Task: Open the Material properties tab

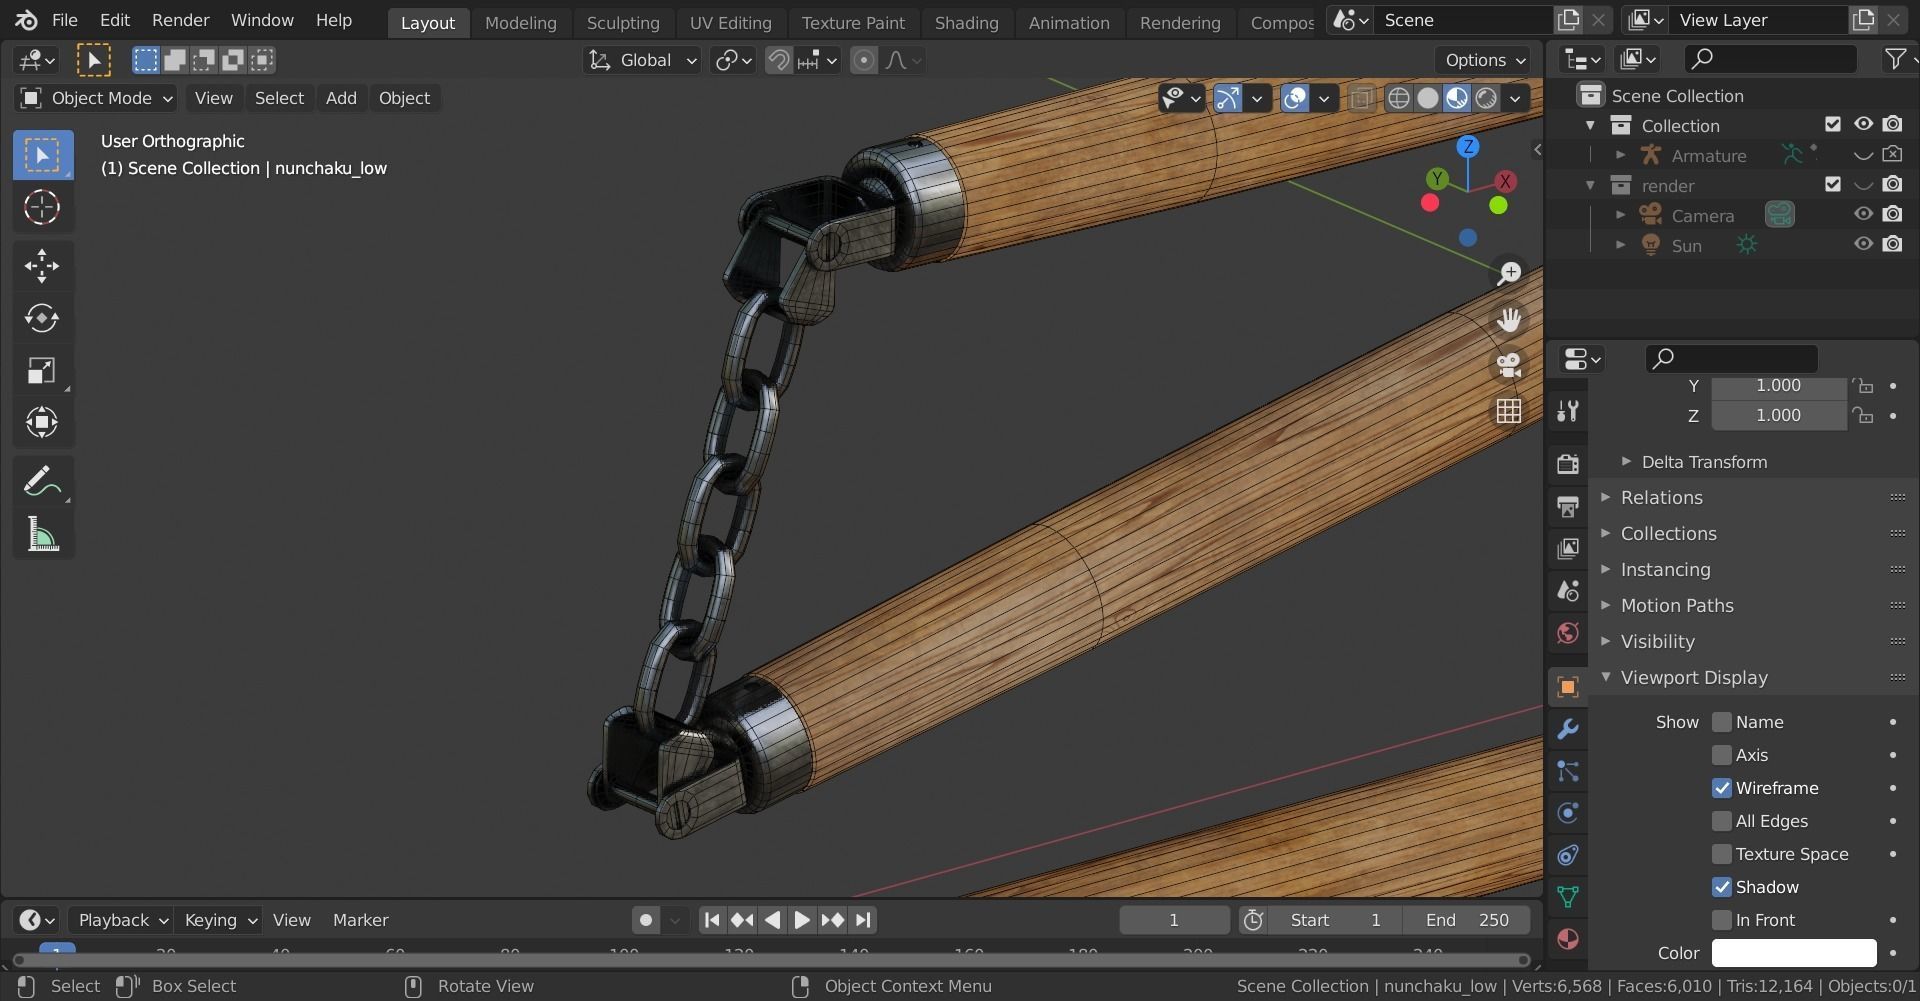Action: pos(1568,939)
